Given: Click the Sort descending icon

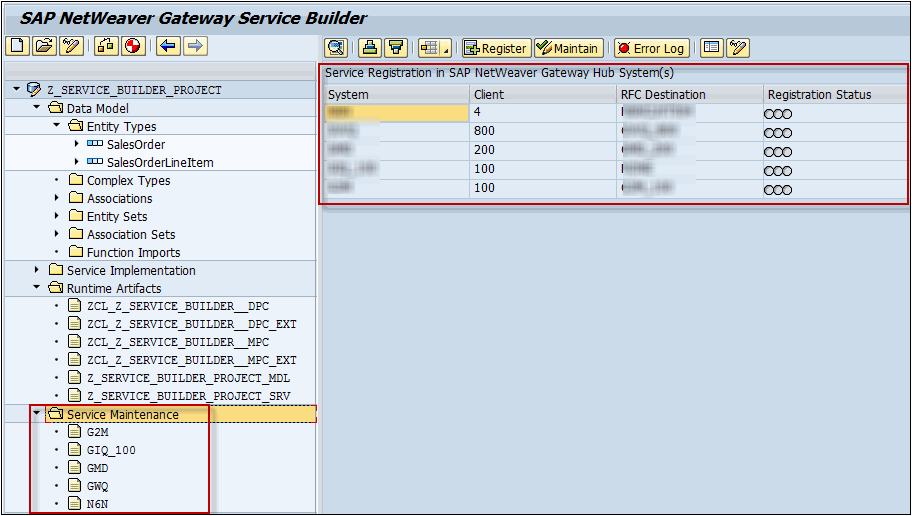Looking at the screenshot, I should pyautogui.click(x=396, y=48).
